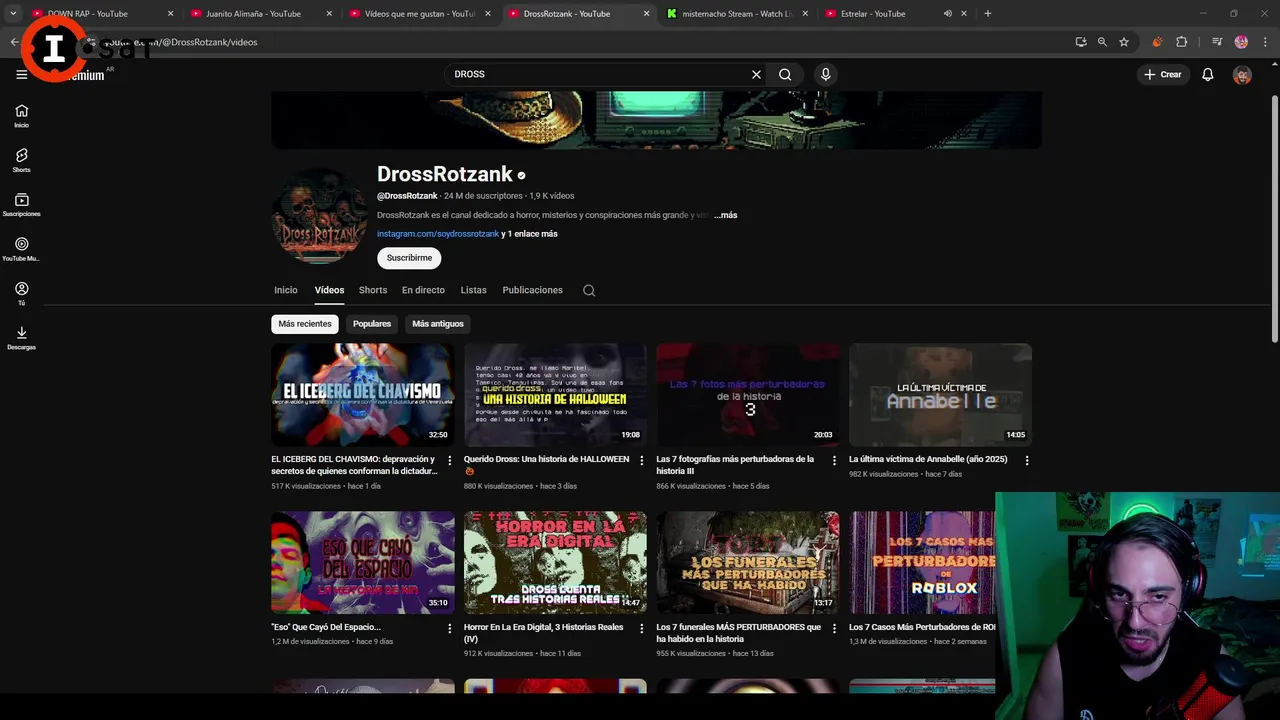Open the instagram.com/soydrossrotzank link
The image size is (1280, 720).
[x=438, y=234]
